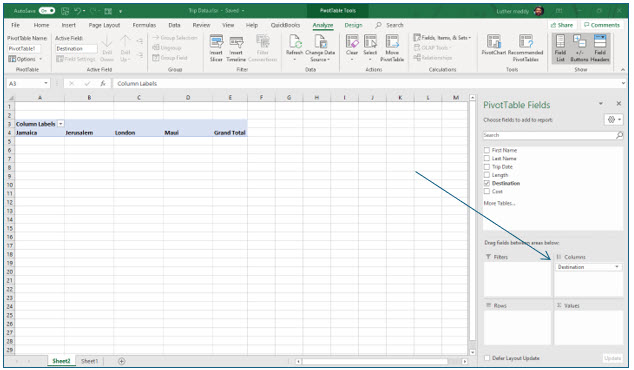Click the search magnifier in fields pane

[619, 135]
